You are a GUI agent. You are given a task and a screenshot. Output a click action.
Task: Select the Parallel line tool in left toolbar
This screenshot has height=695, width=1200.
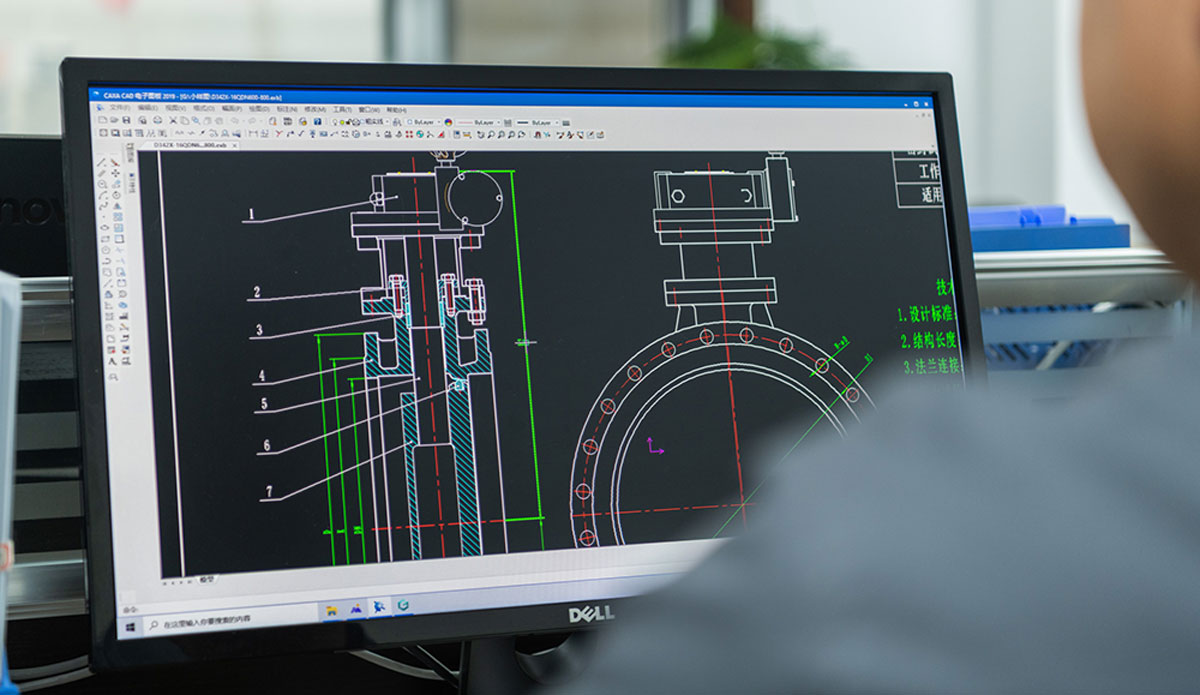[x=103, y=173]
